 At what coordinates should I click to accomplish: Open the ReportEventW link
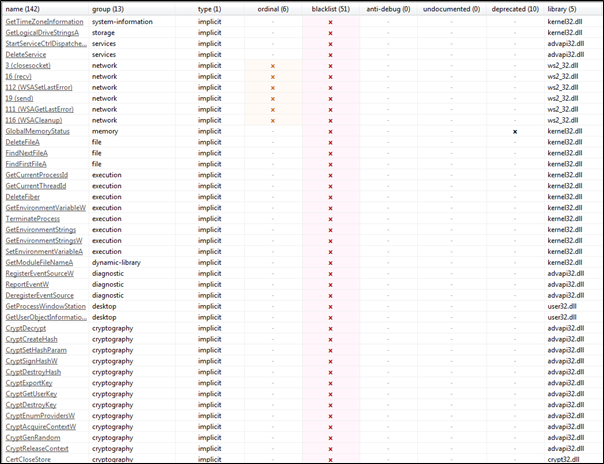27,285
